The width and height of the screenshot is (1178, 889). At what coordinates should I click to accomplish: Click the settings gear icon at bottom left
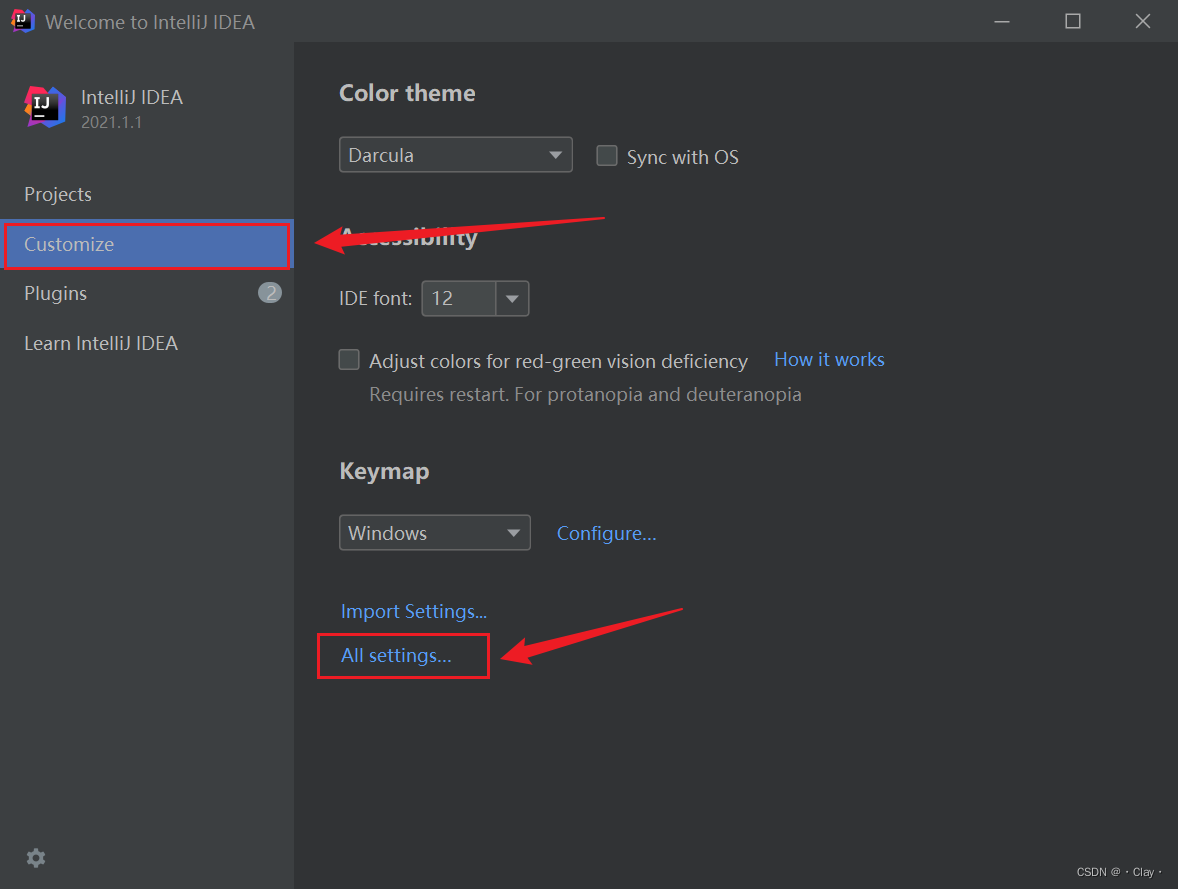point(36,857)
